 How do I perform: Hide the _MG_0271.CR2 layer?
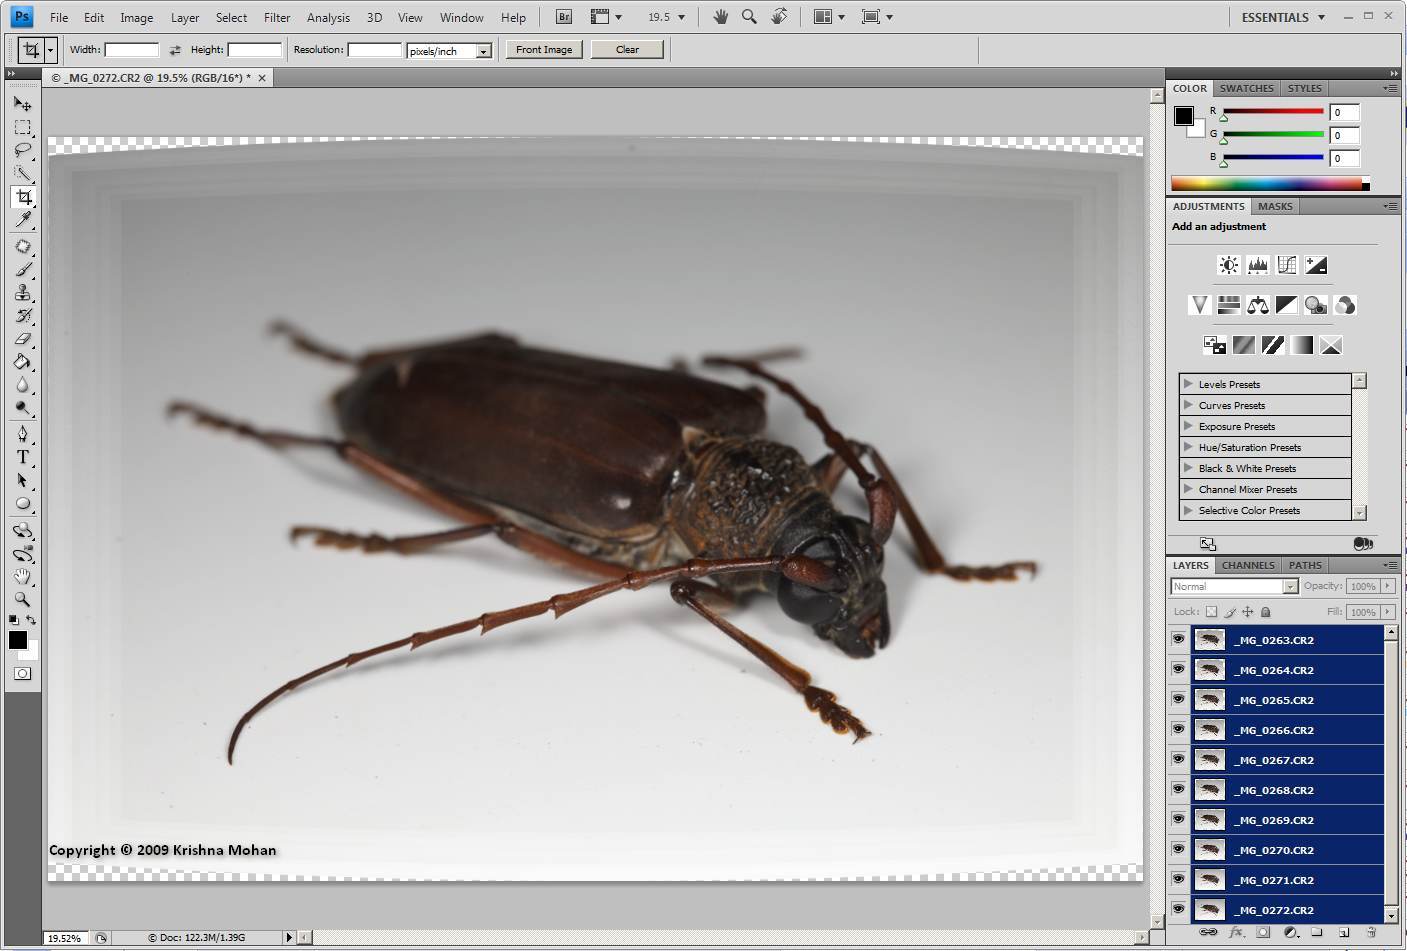(x=1178, y=880)
